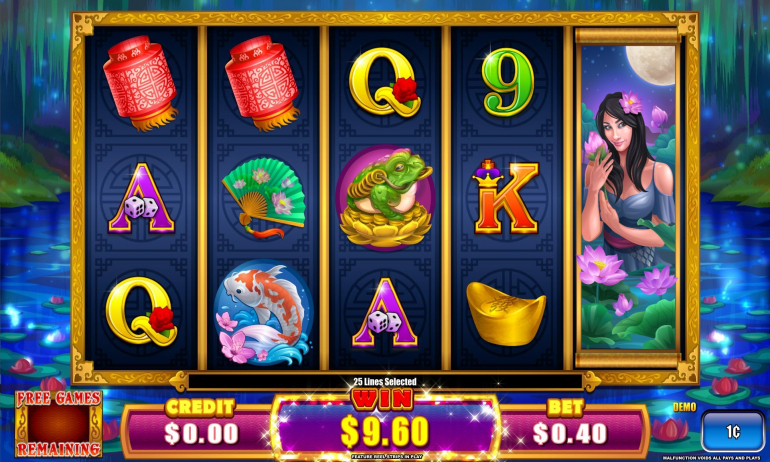Click the CREDIT balance panel
Viewport: 770px width, 462px height.
(x=199, y=427)
